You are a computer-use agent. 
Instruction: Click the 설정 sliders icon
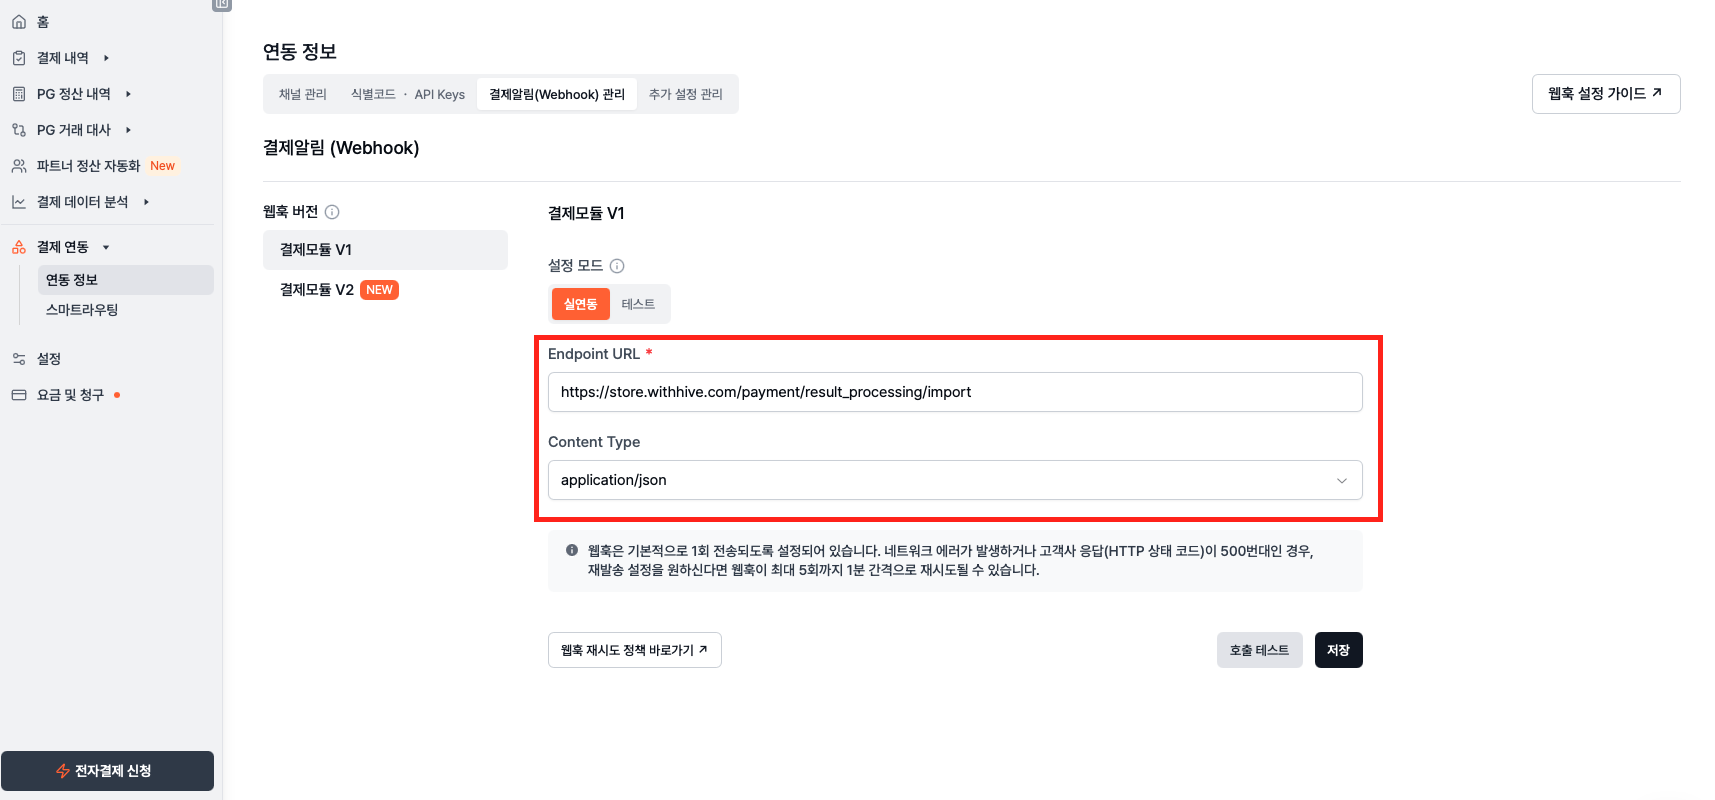tap(19, 359)
